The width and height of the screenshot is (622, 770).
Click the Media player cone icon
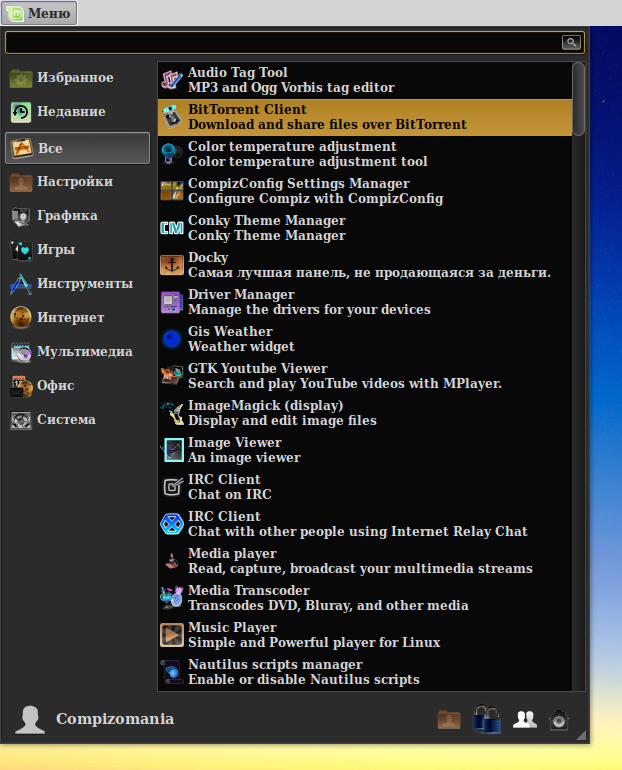point(172,561)
